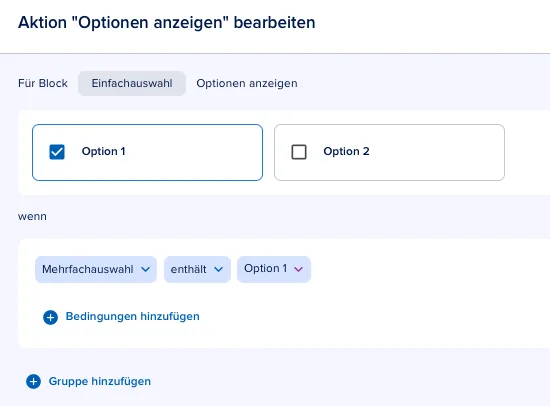Click the chevron arrow on the enthält chip
550x406 pixels.
(219, 269)
